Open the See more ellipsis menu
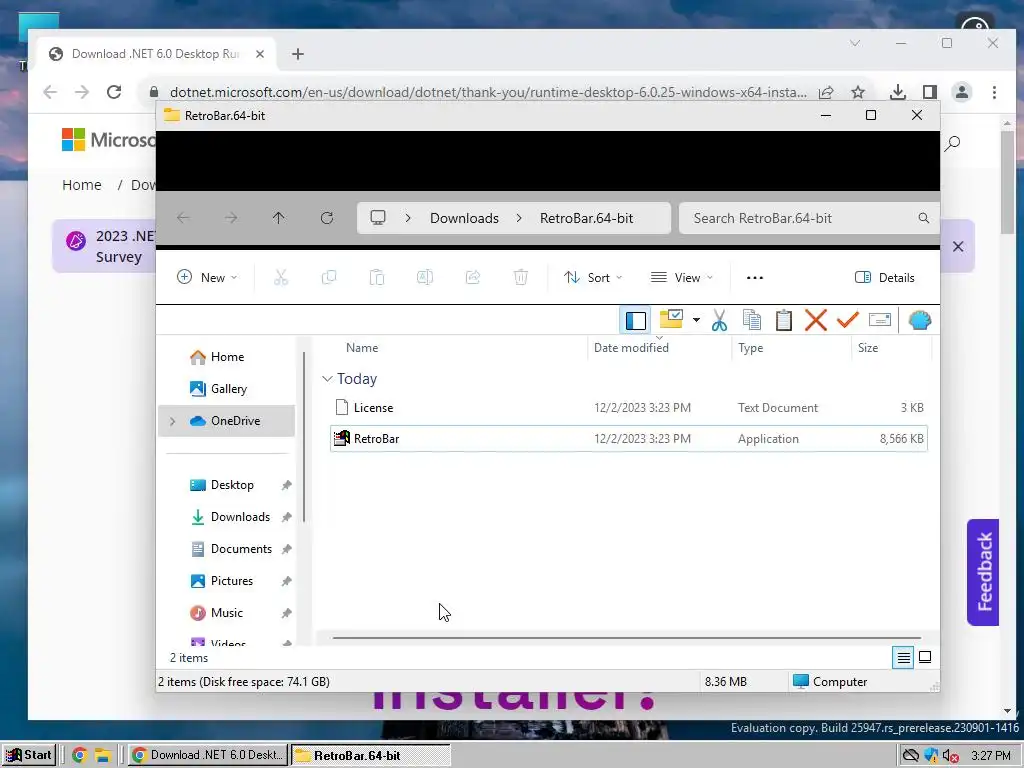The image size is (1024, 768). [x=755, y=278]
